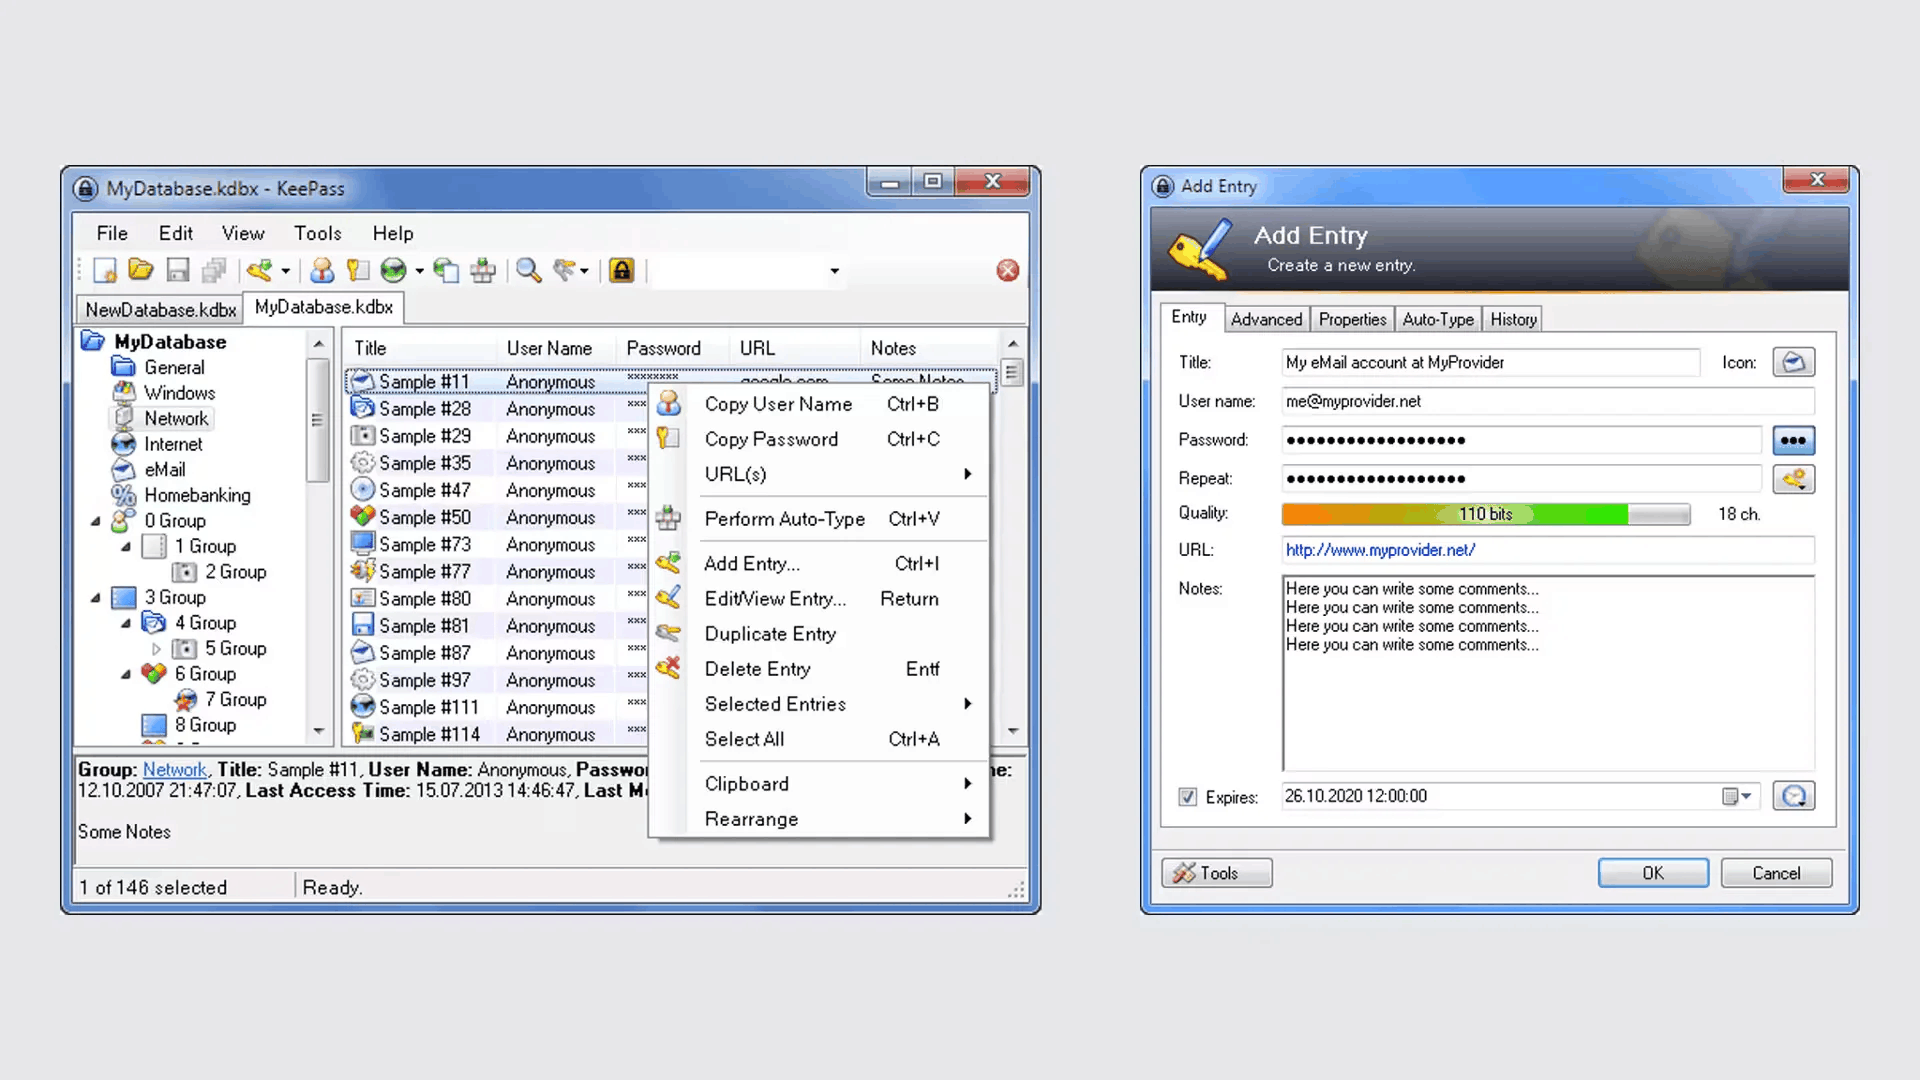The image size is (1920, 1080).
Task: Click the Copy URLs to clipboard icon
Action: coord(446,270)
